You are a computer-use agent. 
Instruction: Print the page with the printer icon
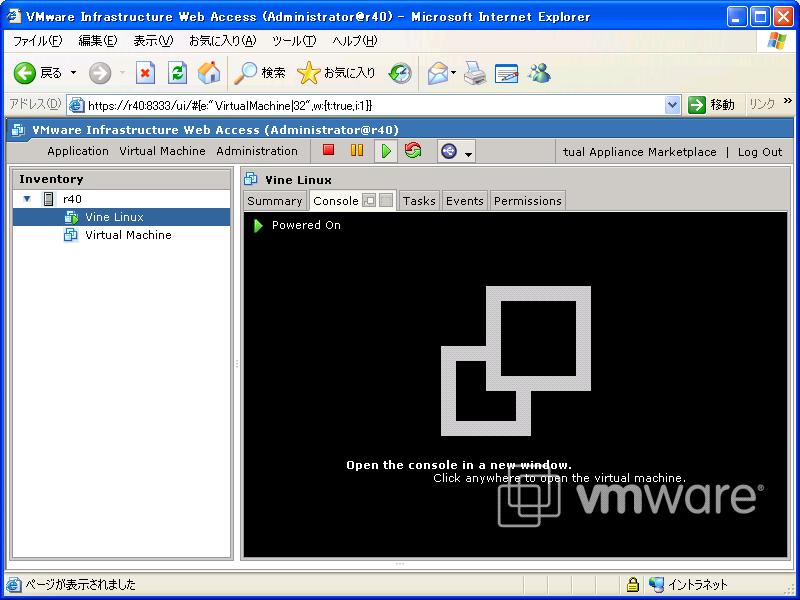pyautogui.click(x=475, y=73)
